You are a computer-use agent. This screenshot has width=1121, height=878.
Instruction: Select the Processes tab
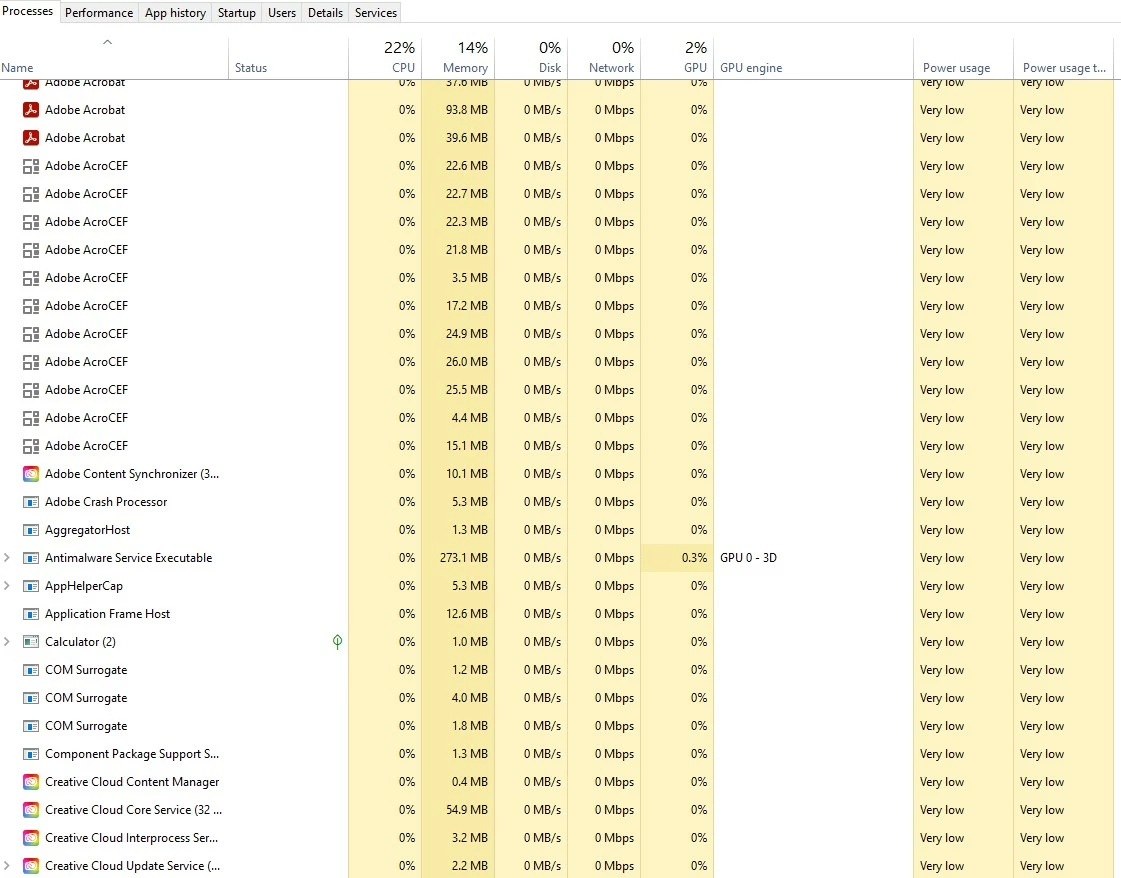pyautogui.click(x=28, y=11)
